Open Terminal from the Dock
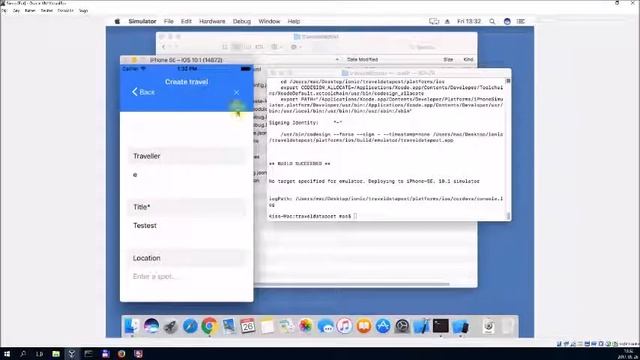 click(440, 326)
